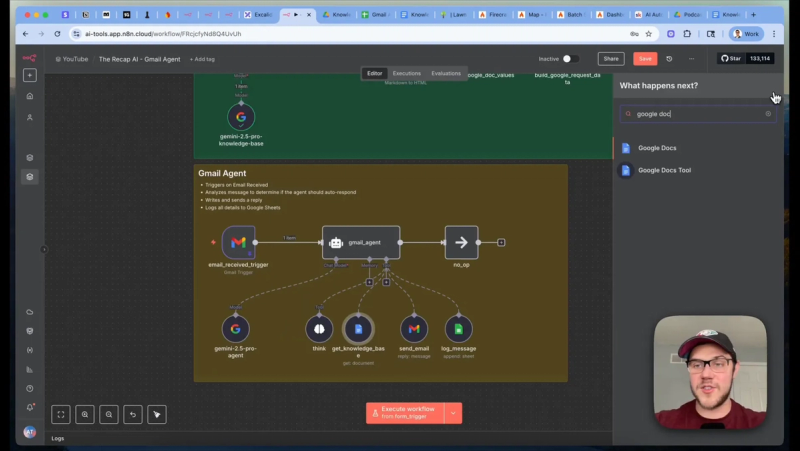The image size is (800, 451).
Task: Open workflow history icon
Action: tap(669, 59)
